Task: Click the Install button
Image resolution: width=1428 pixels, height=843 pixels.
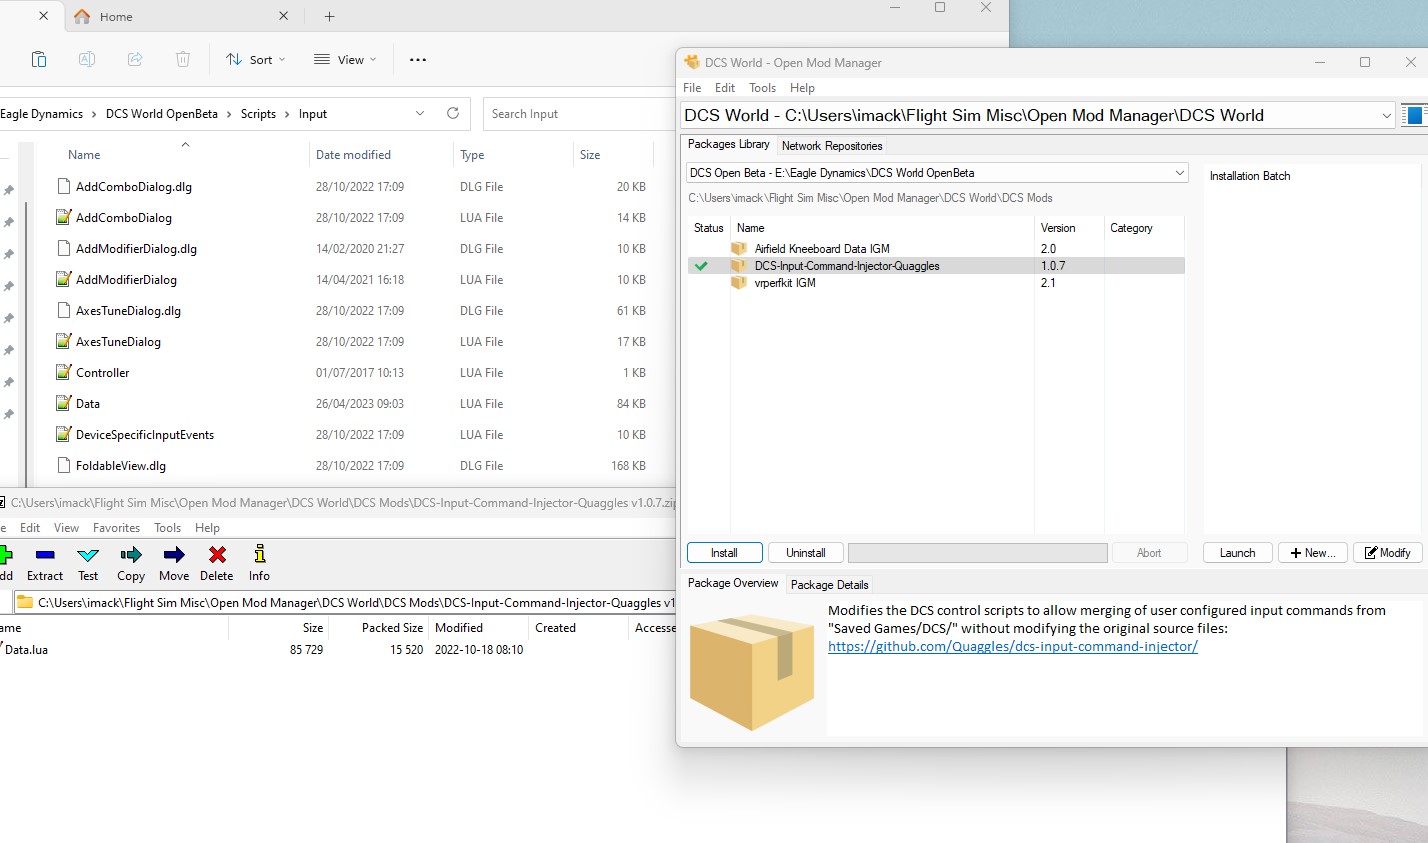Action: pyautogui.click(x=725, y=553)
